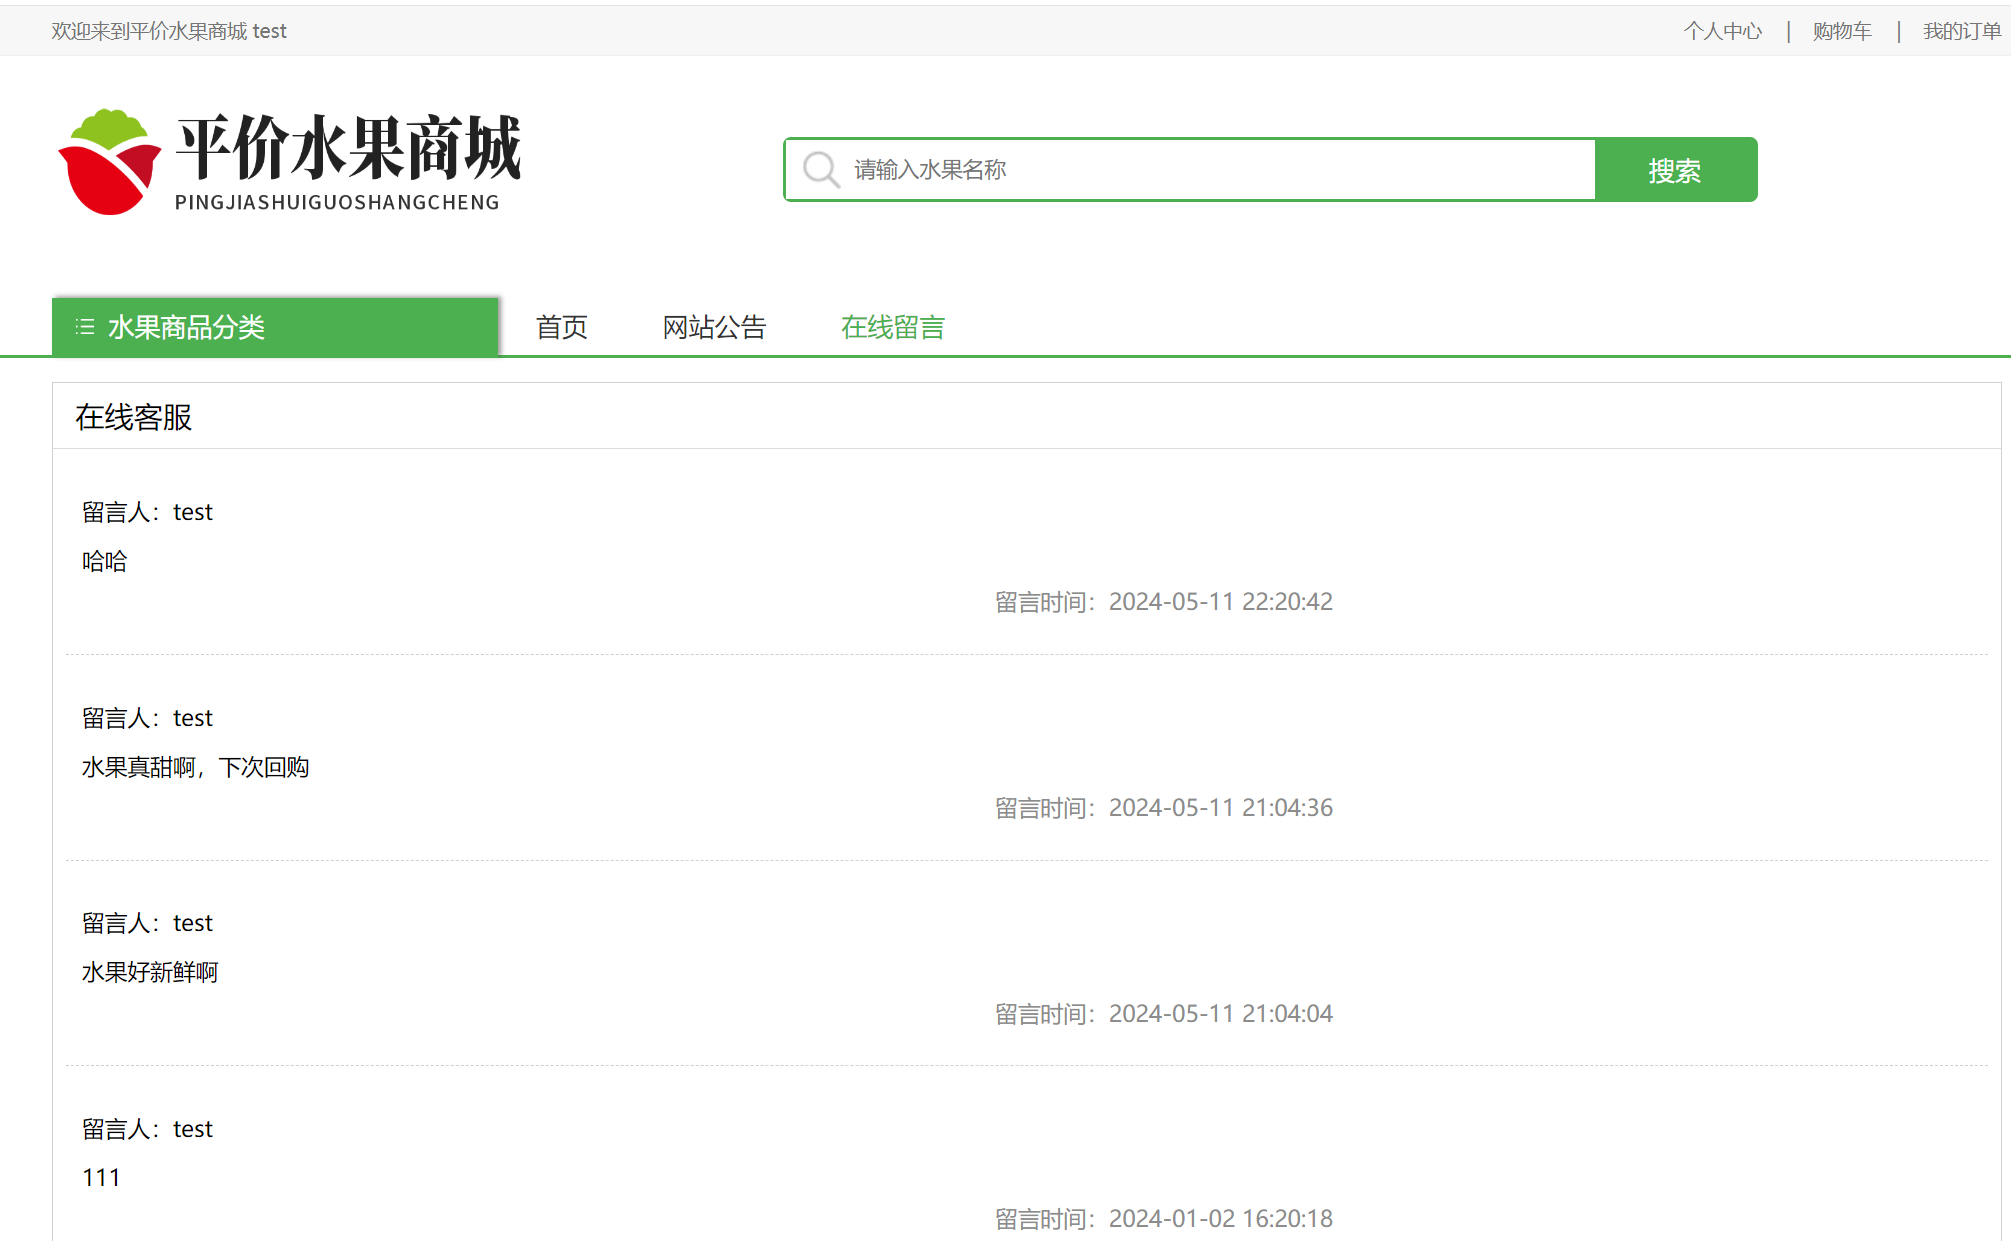
Task: Open the 网站公告 tab
Action: pos(714,327)
